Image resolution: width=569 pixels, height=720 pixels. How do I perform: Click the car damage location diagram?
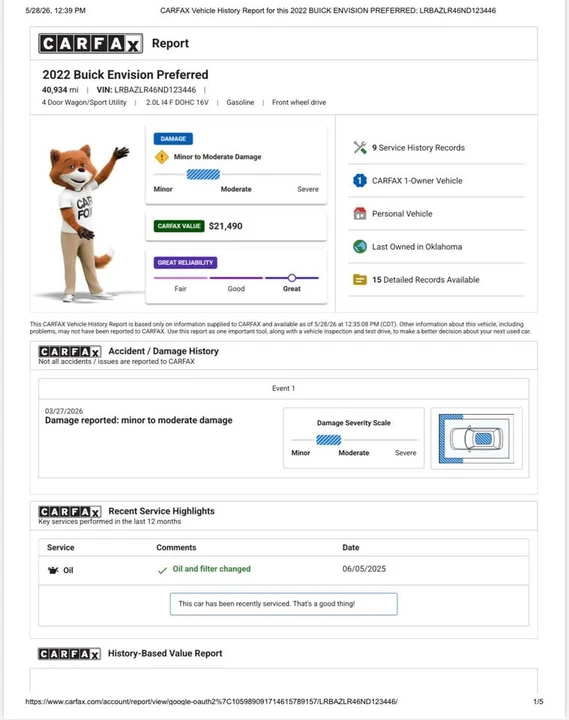point(476,439)
